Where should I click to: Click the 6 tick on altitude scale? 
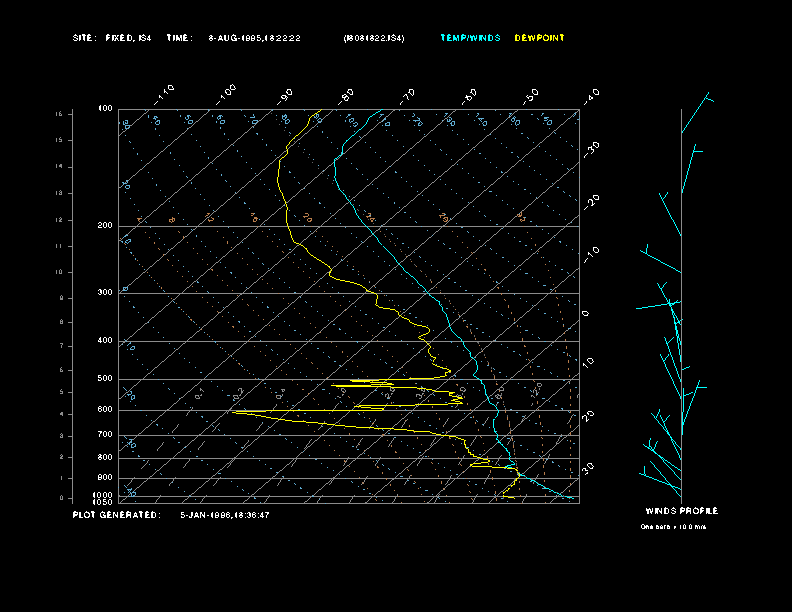click(62, 370)
